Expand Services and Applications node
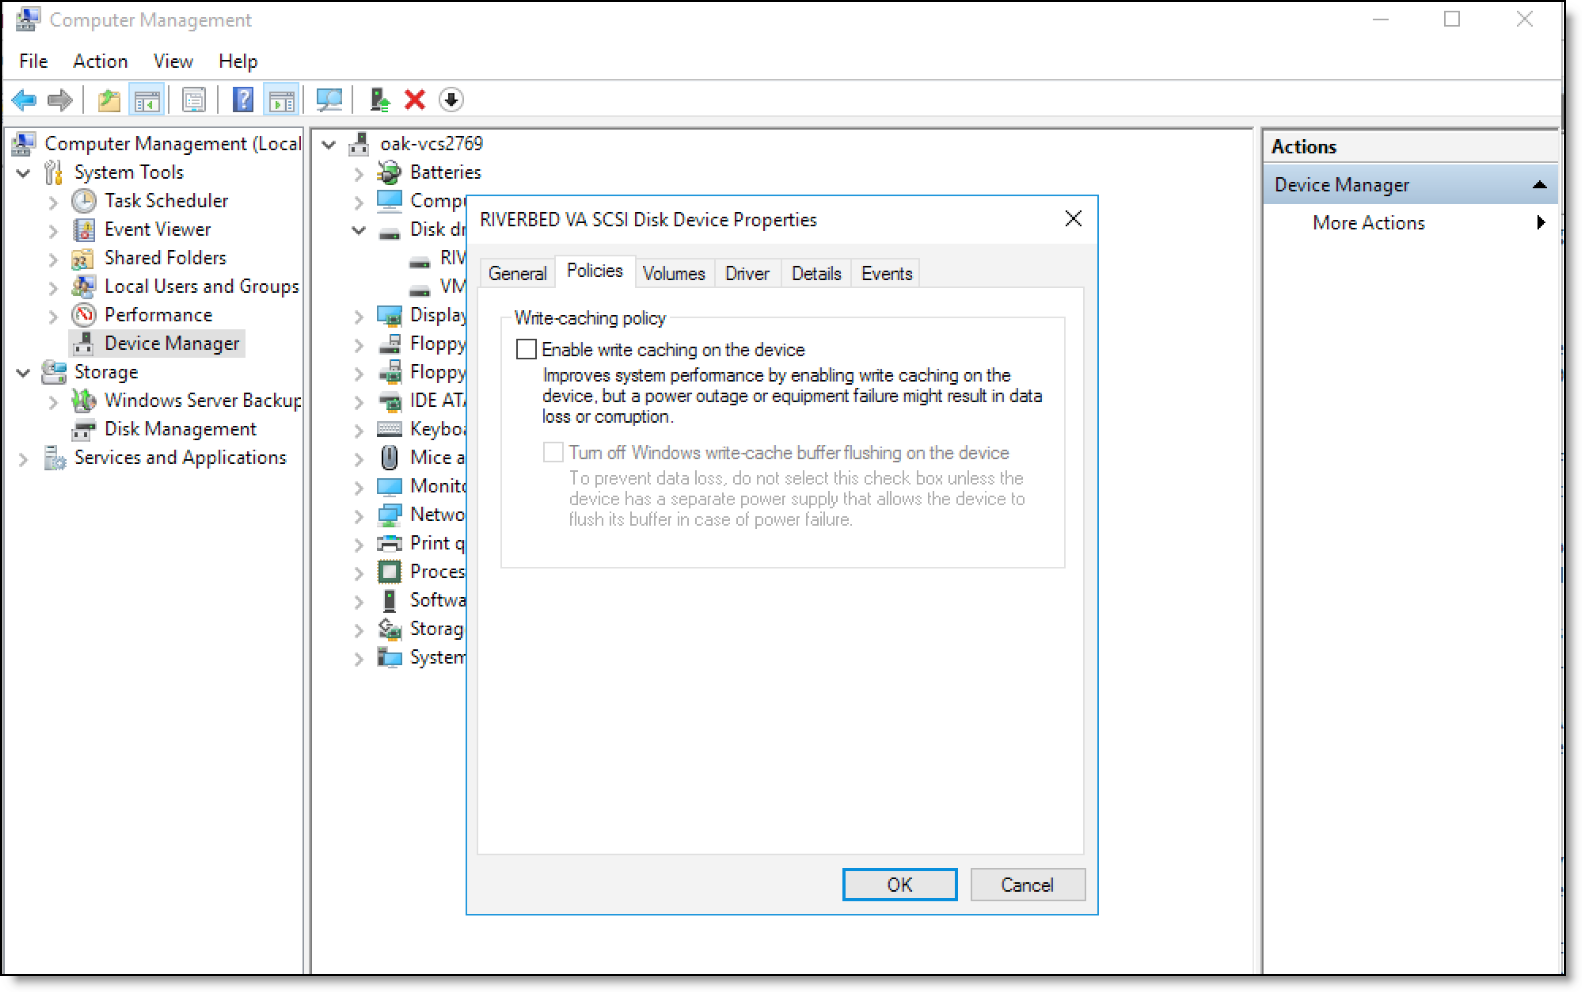The height and width of the screenshot is (992, 1582). point(23,458)
